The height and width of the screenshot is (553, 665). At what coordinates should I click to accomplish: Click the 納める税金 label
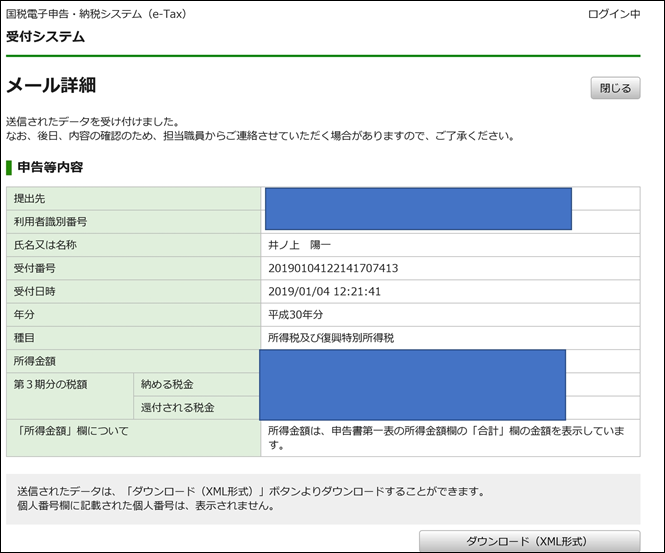167,385
